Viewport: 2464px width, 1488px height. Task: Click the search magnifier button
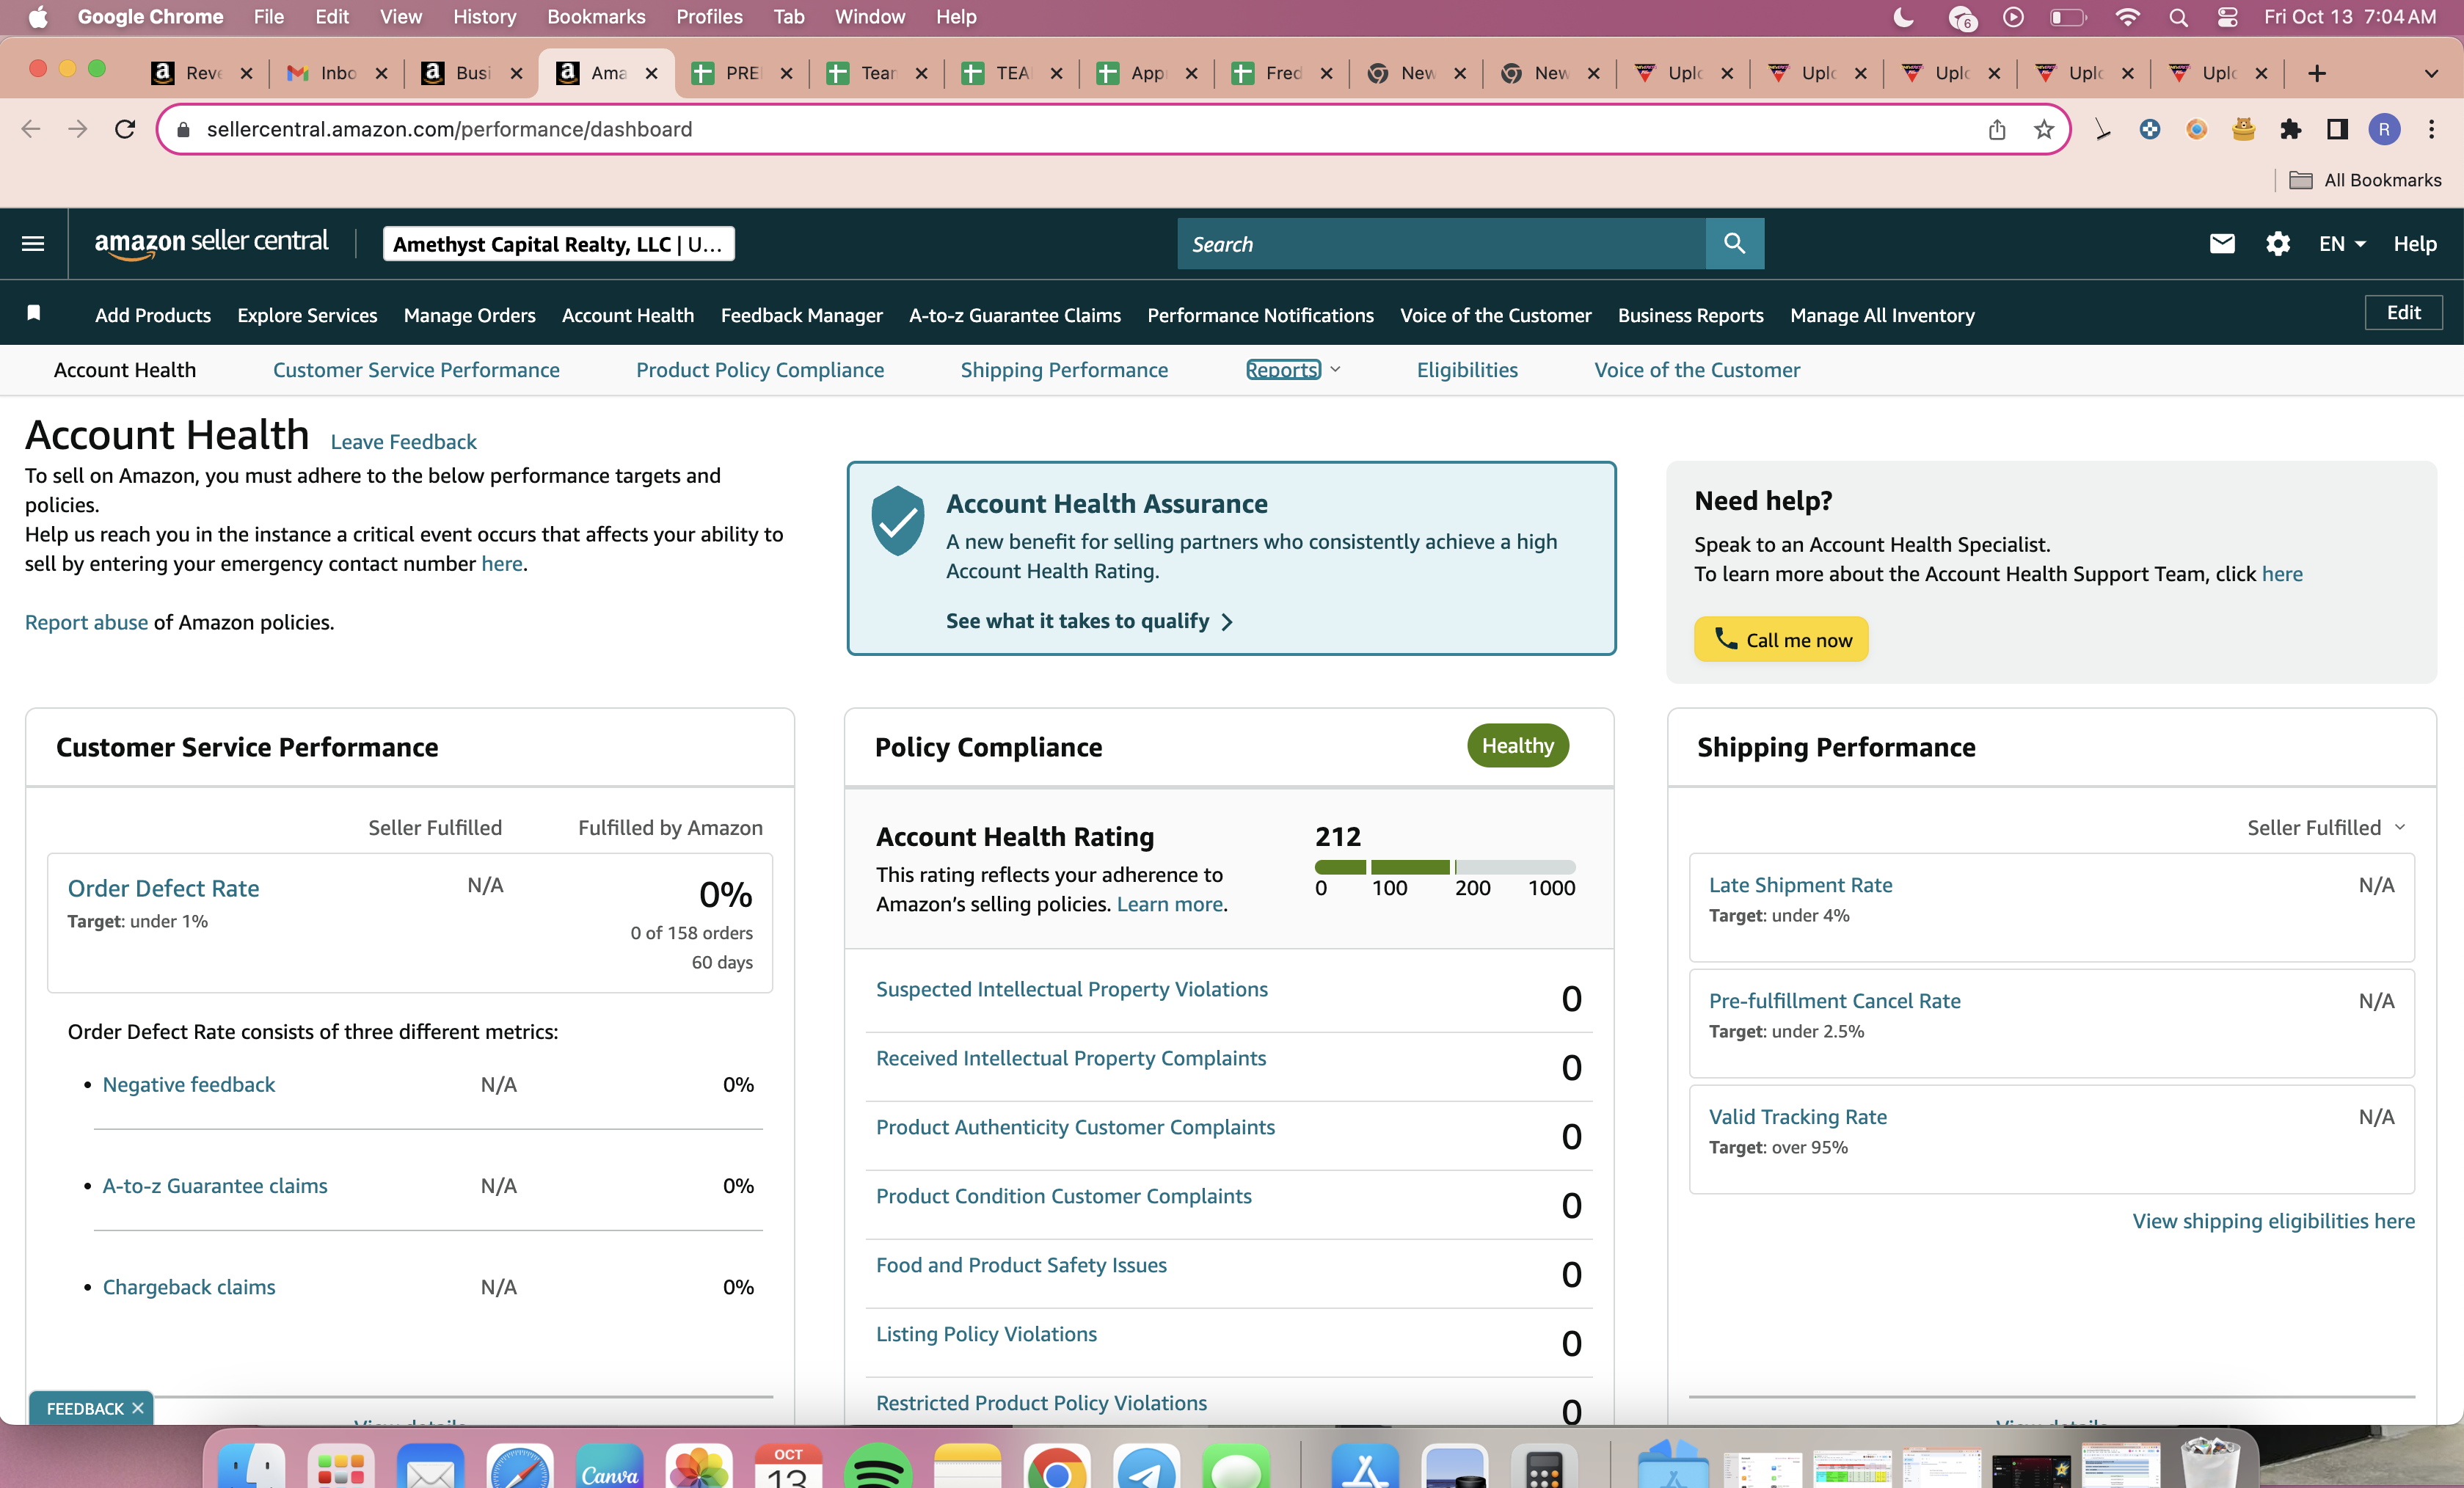[1734, 243]
